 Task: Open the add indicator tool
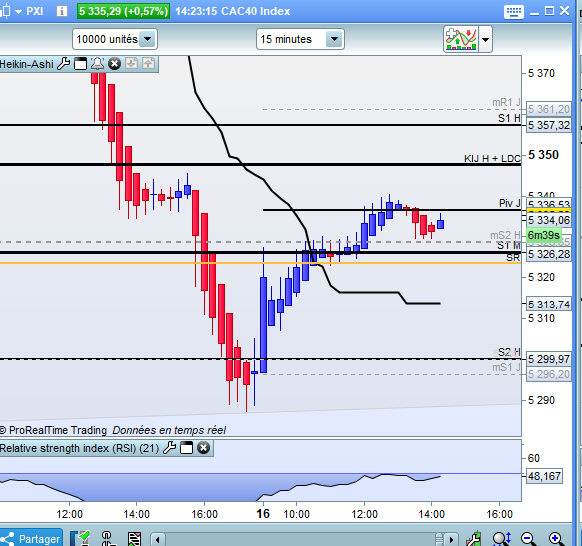point(461,39)
